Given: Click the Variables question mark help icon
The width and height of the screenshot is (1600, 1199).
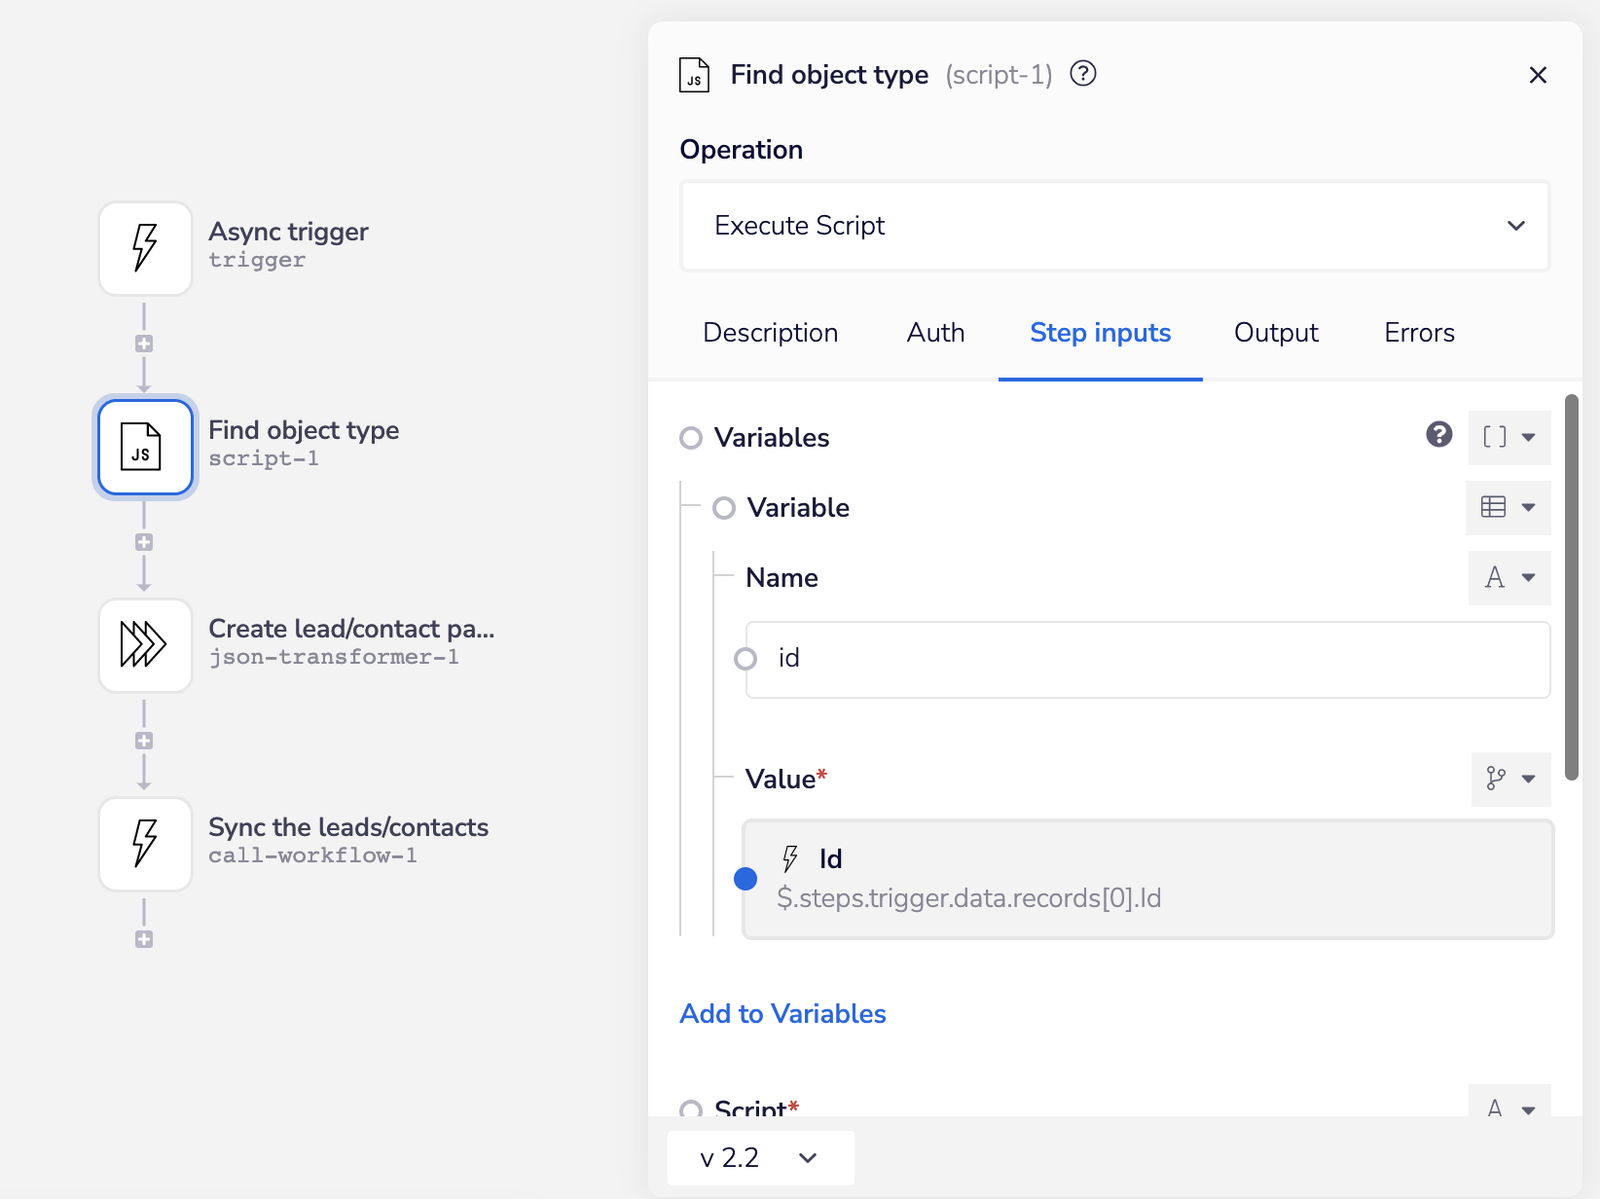Looking at the screenshot, I should pos(1439,435).
